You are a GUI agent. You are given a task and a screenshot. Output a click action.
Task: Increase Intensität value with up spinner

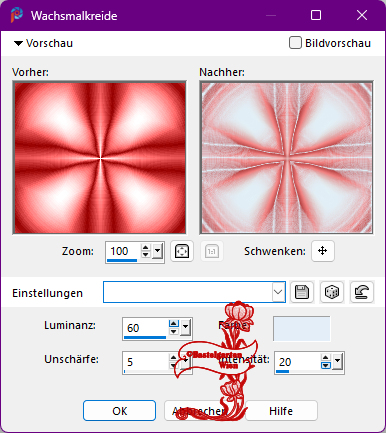(326, 358)
